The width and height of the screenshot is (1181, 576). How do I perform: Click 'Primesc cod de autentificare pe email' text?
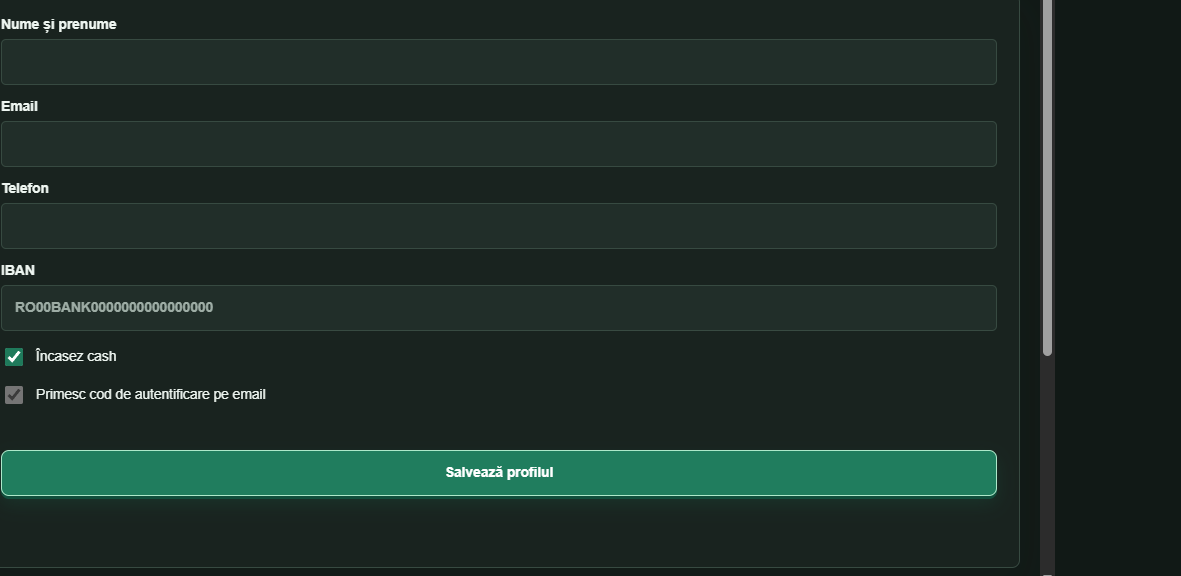coord(151,394)
